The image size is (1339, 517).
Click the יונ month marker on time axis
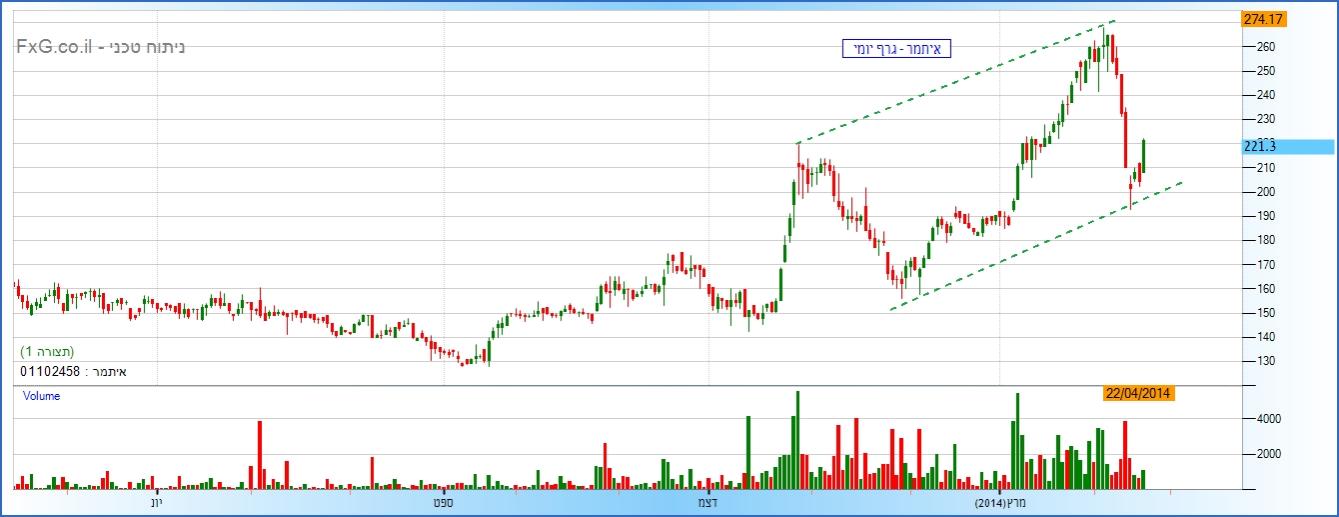156,502
